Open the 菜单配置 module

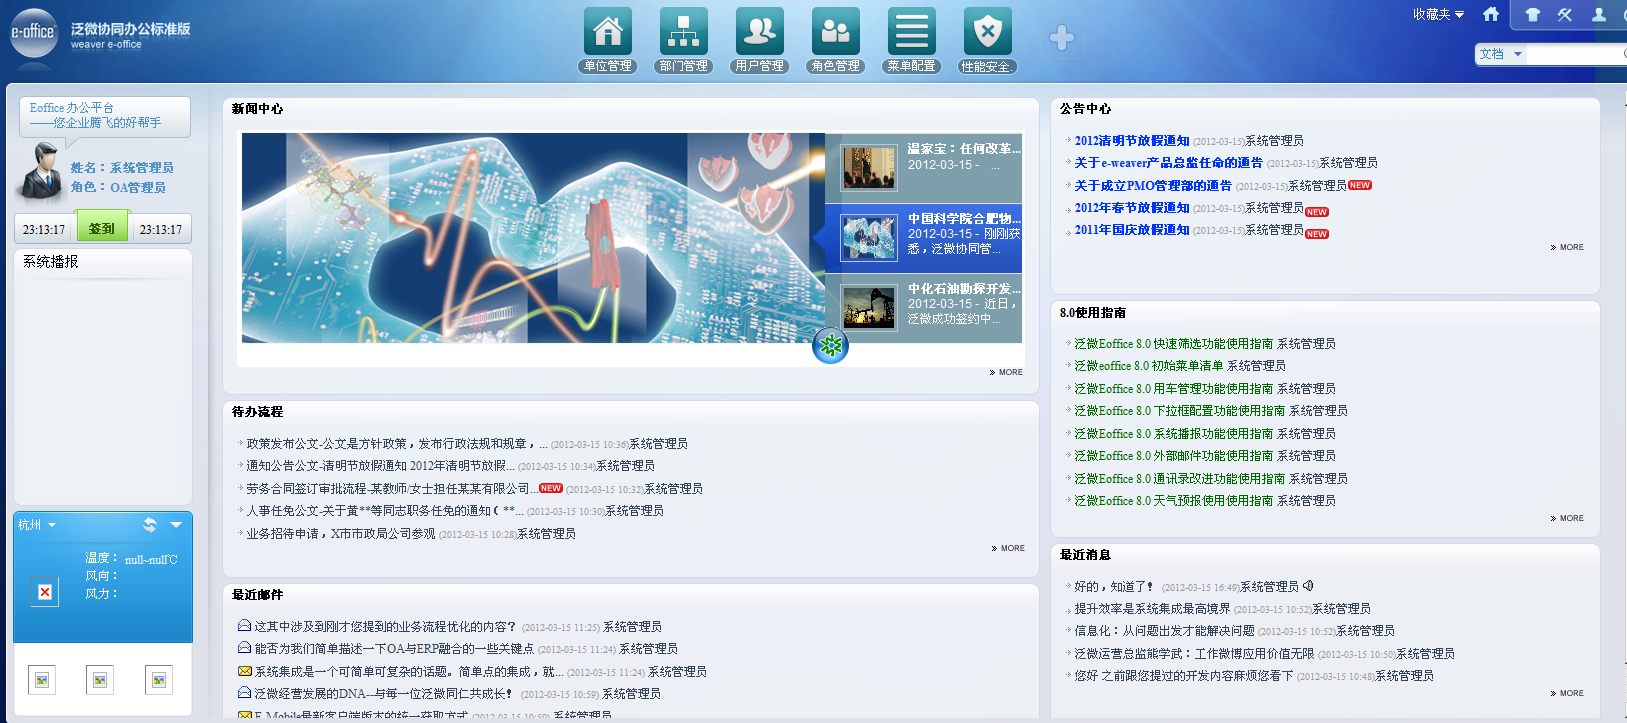912,40
